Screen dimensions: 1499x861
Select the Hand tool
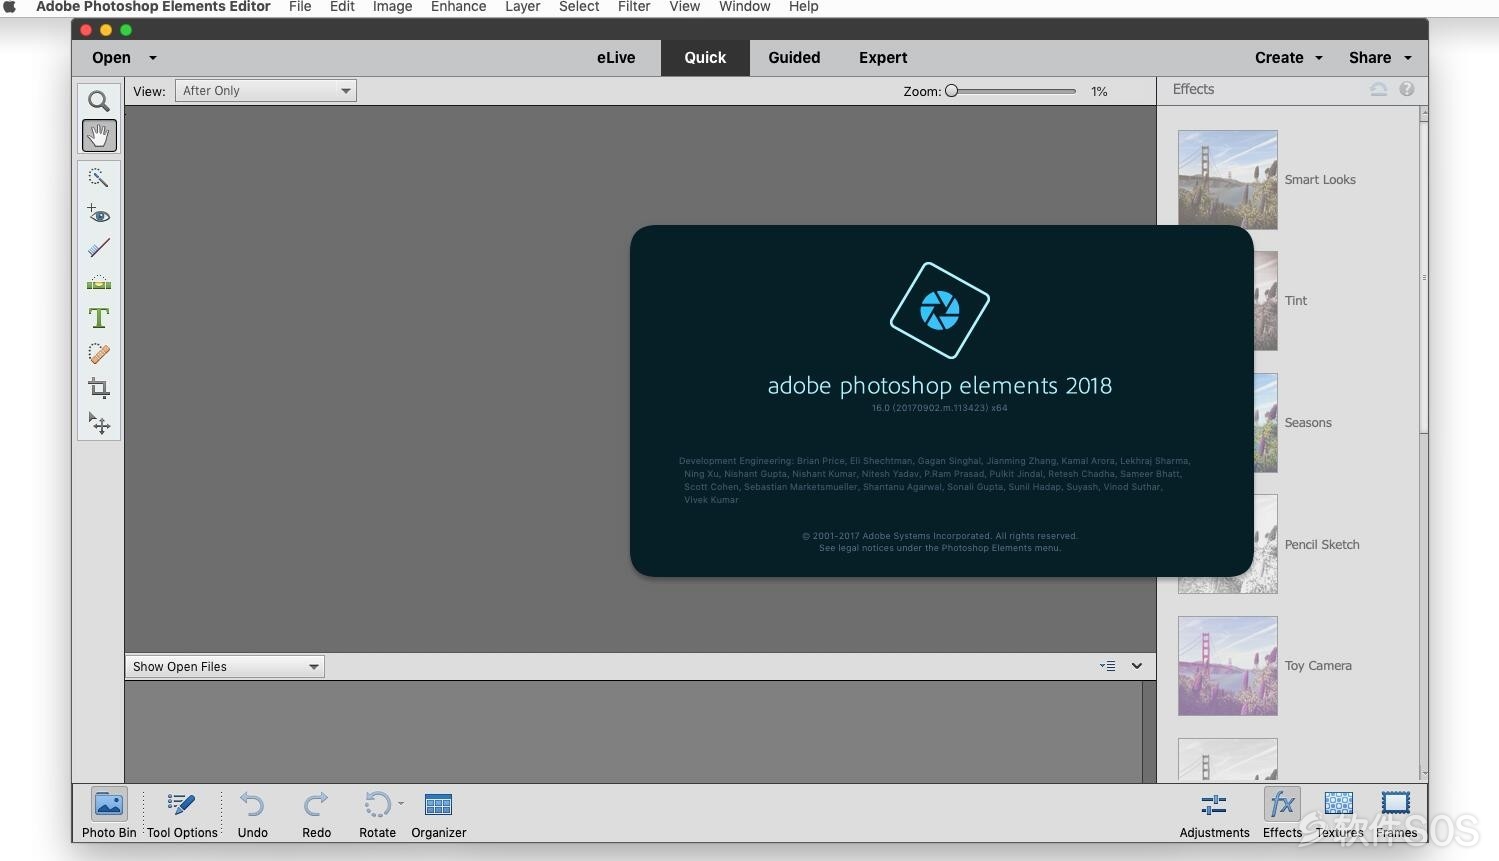coord(98,135)
